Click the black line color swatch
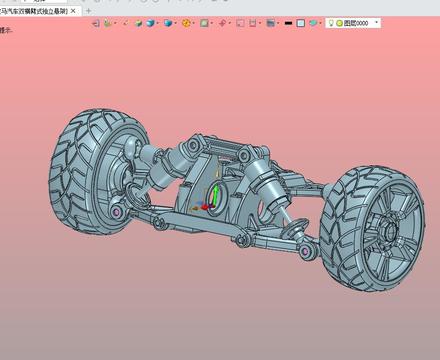Image resolution: width=440 pixels, height=360 pixels. pos(289,23)
